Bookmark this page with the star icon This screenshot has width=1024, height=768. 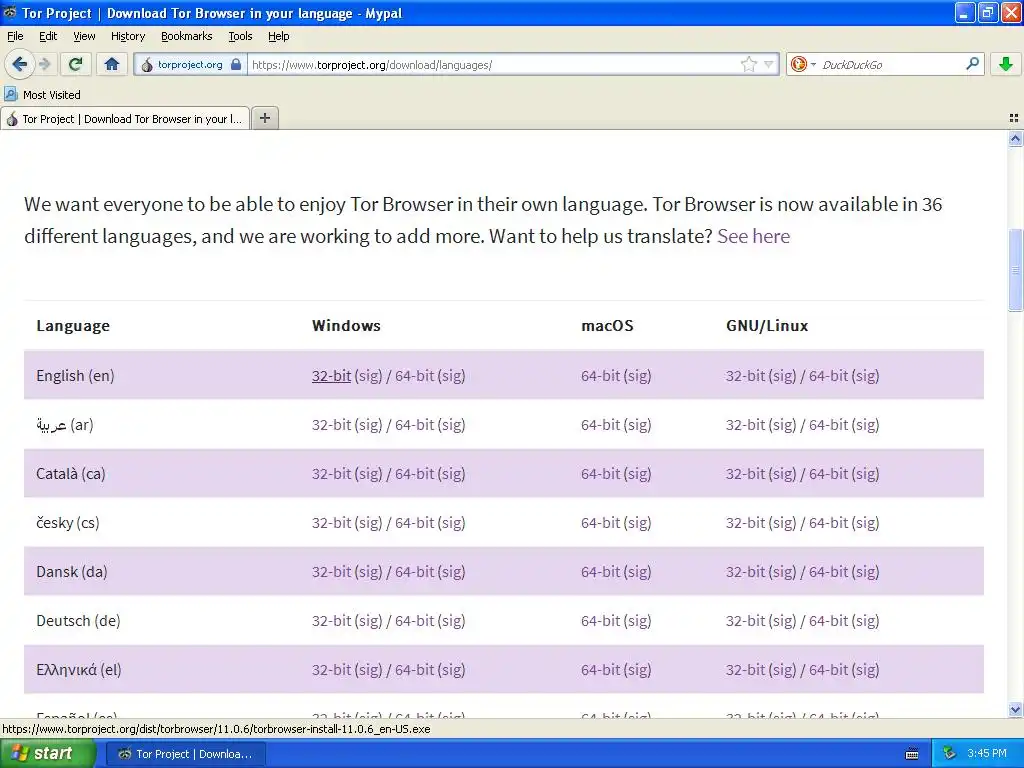click(748, 64)
